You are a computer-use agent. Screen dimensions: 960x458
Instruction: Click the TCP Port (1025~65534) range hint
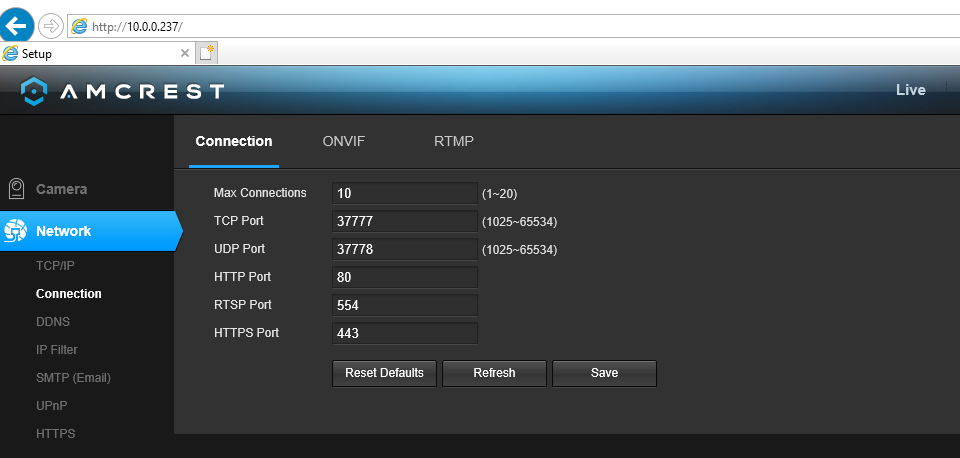pyautogui.click(x=519, y=222)
